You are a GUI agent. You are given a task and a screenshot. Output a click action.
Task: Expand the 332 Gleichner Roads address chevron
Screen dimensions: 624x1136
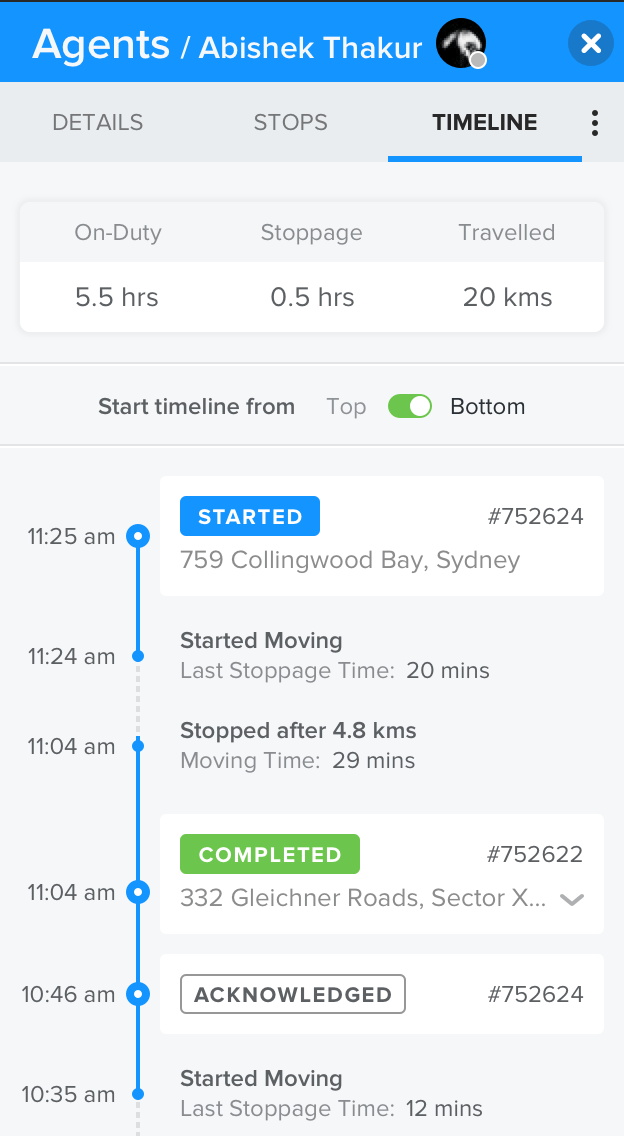[572, 899]
